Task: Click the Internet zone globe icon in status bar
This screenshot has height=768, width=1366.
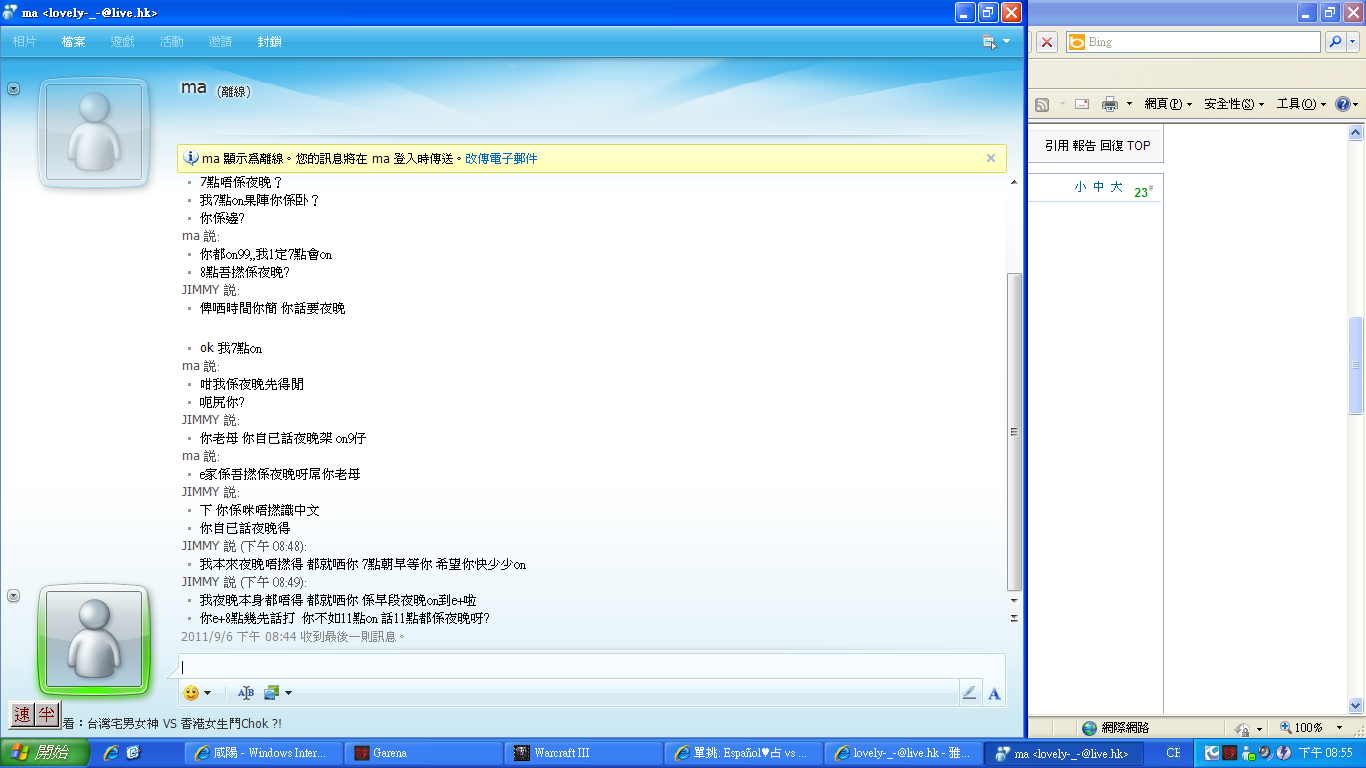Action: coord(1089,728)
